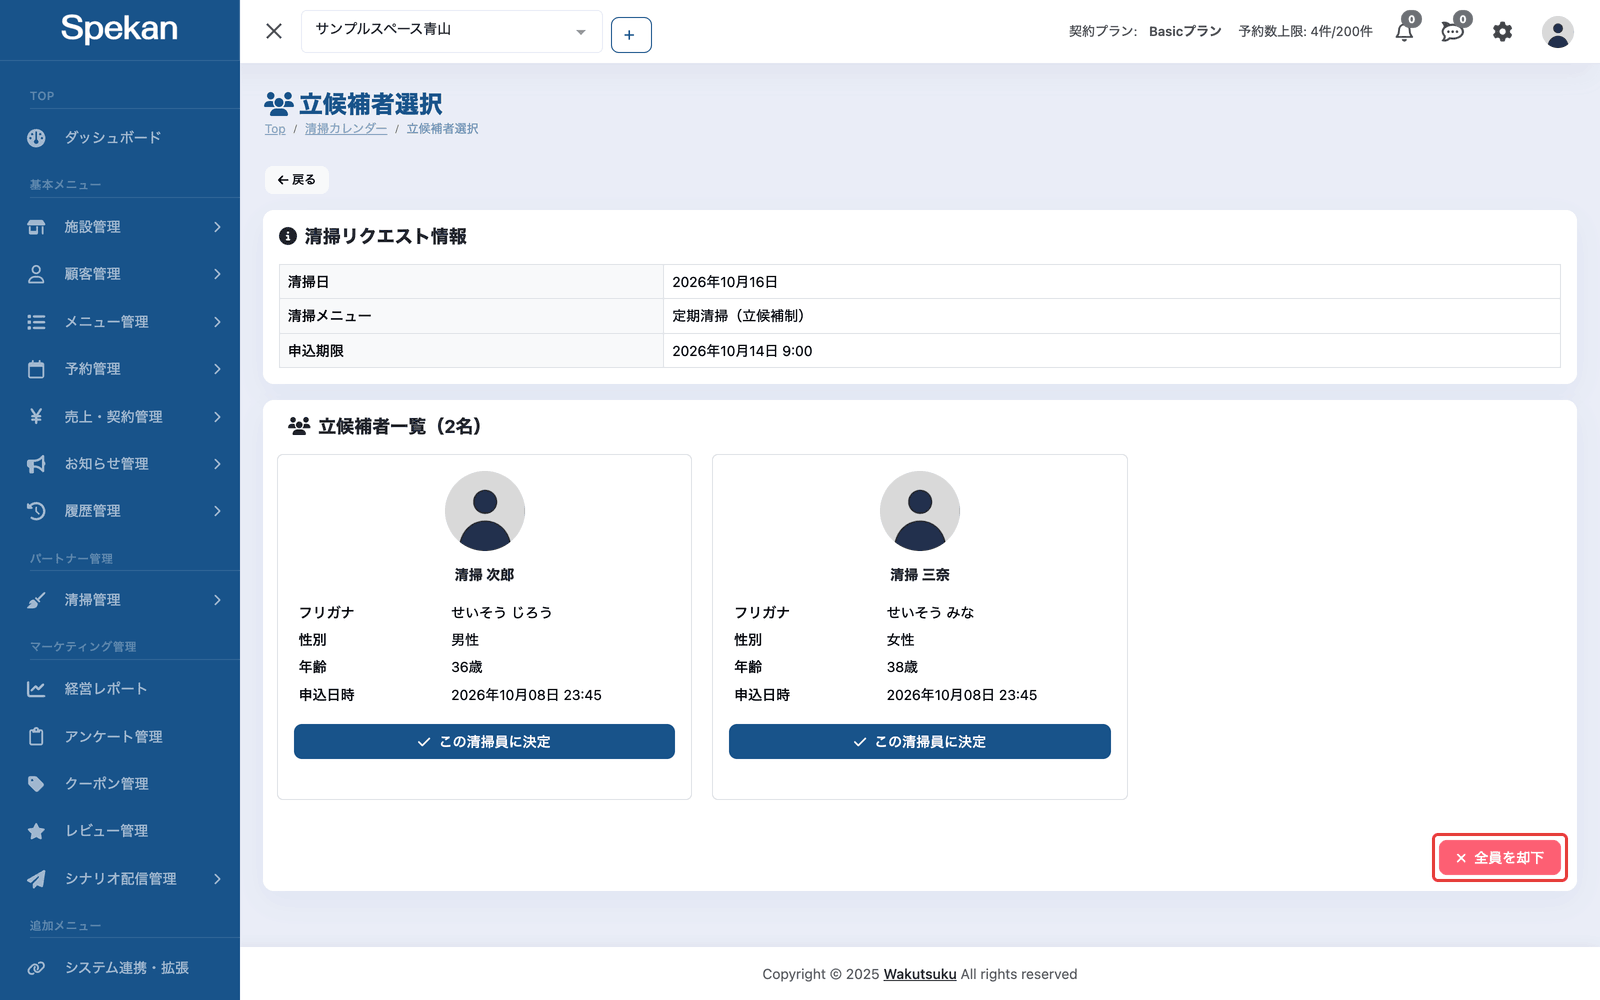Image resolution: width=1600 pixels, height=1000 pixels.
Task: Open the user profile avatar menu
Action: click(x=1557, y=32)
